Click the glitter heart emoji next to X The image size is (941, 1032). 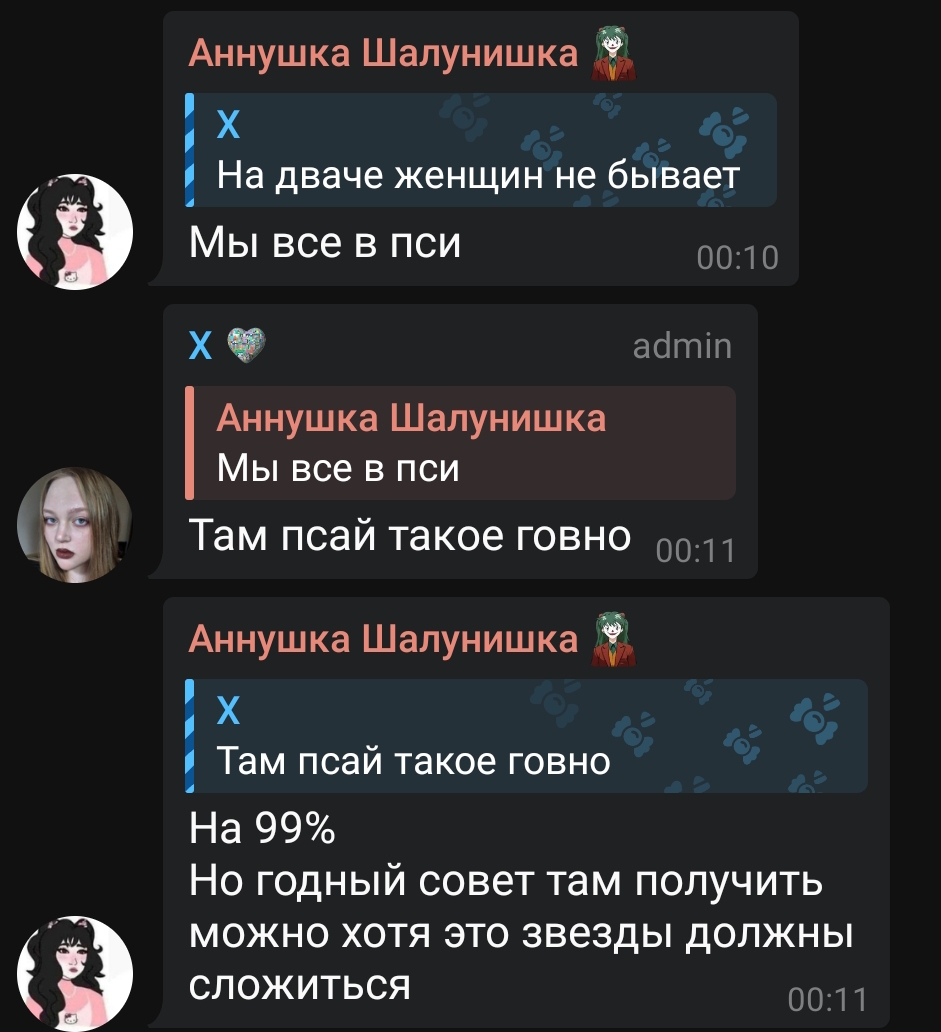[x=246, y=346]
